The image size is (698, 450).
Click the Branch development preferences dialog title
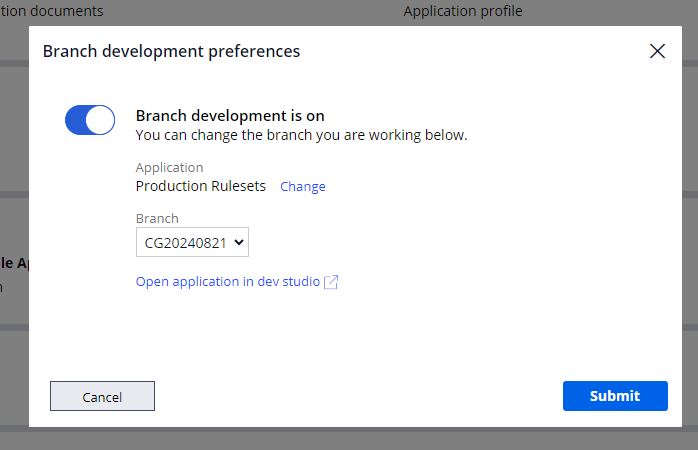[x=171, y=51]
